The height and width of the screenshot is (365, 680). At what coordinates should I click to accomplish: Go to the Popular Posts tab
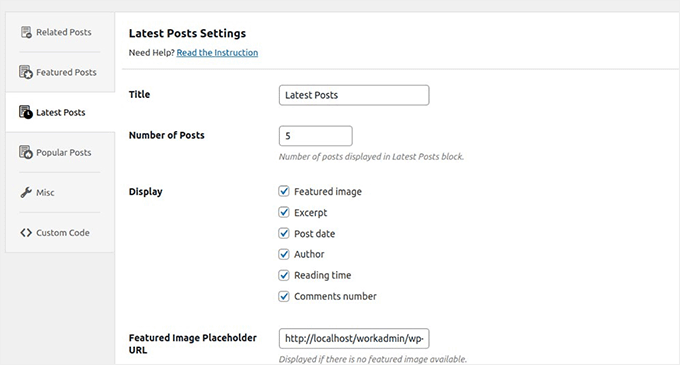pyautogui.click(x=60, y=152)
